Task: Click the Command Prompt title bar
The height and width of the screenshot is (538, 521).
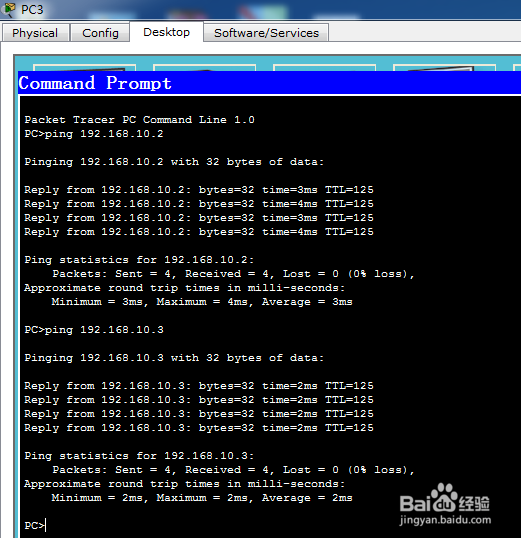Action: [x=269, y=83]
